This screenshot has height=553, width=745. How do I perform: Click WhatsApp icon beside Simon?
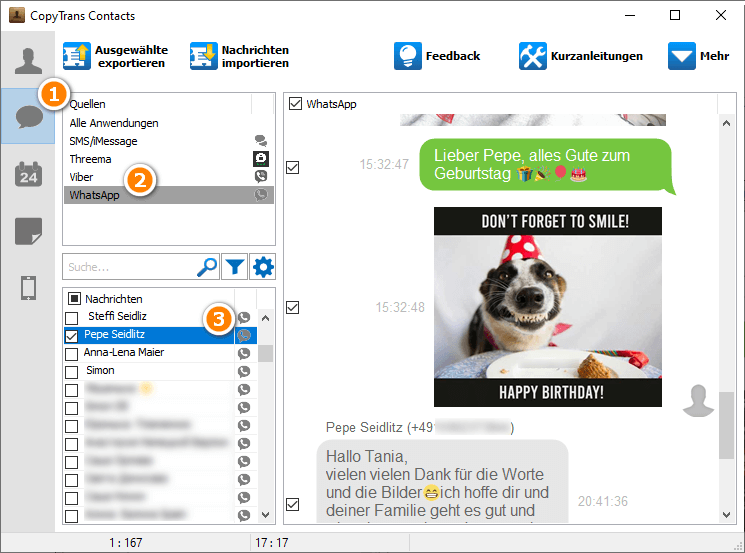244,372
